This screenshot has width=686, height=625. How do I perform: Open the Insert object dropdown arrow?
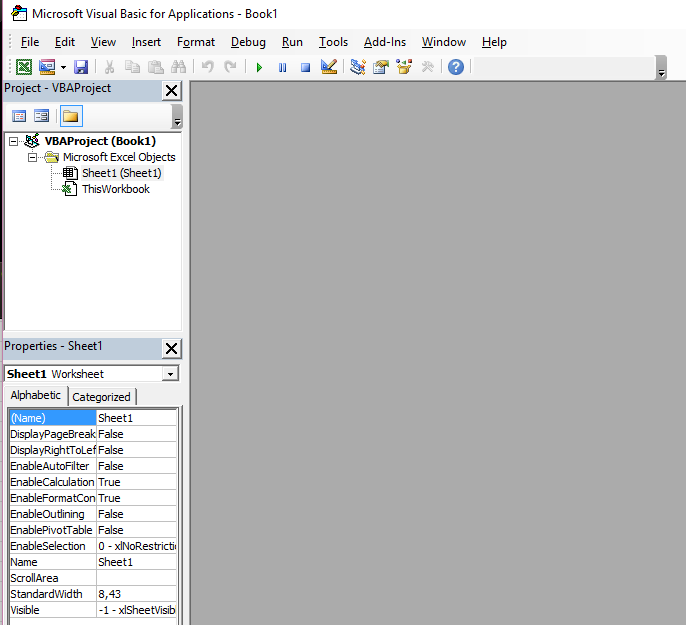coord(63,67)
